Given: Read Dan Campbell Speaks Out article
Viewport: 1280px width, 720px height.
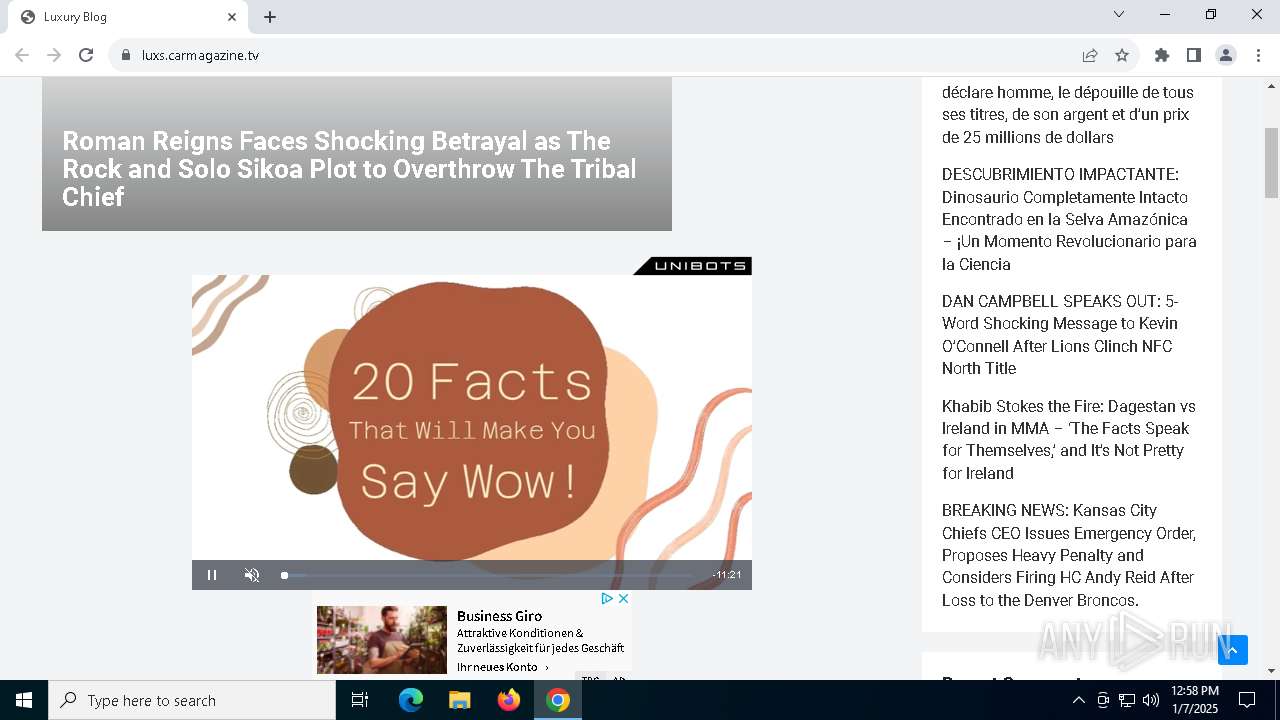Looking at the screenshot, I should click(x=1060, y=334).
